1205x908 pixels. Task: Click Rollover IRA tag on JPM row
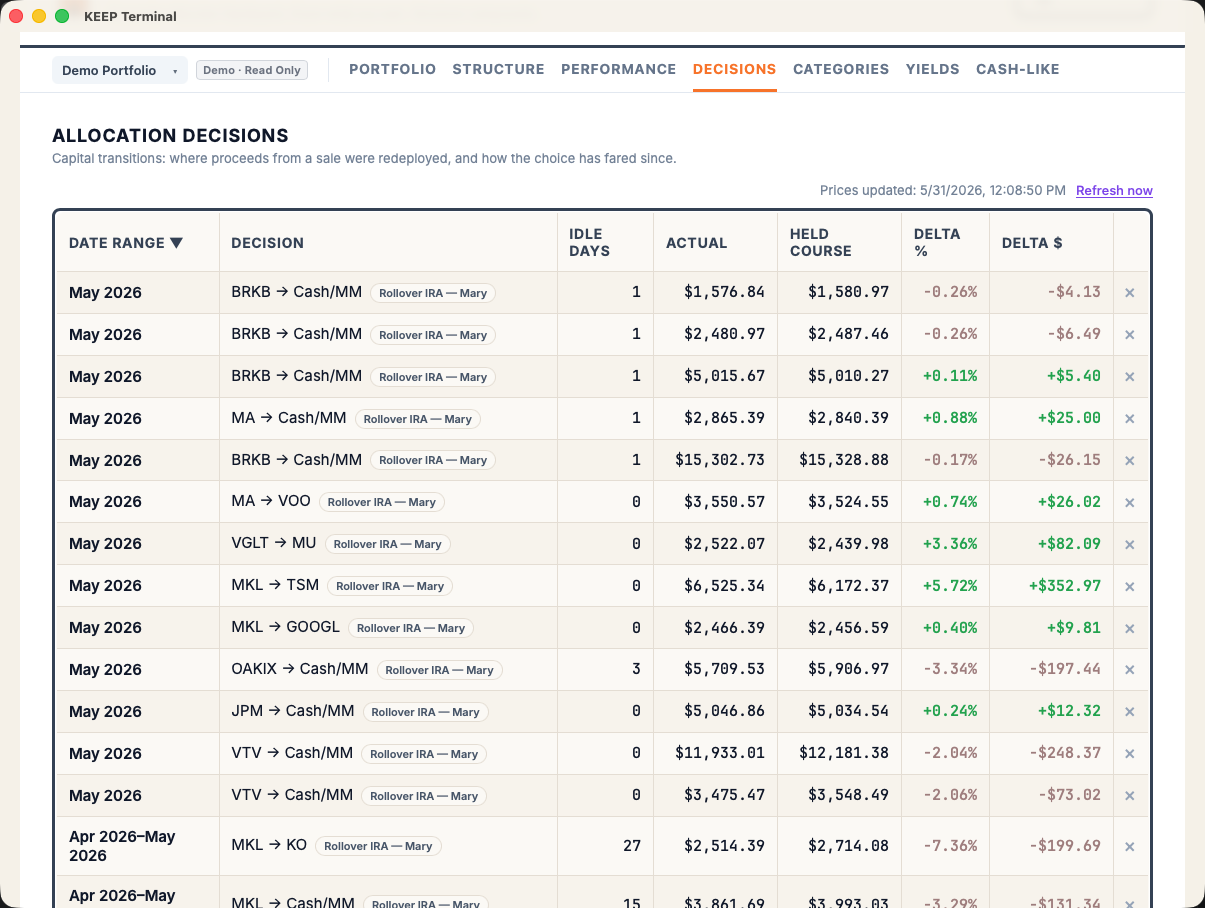[x=426, y=712]
